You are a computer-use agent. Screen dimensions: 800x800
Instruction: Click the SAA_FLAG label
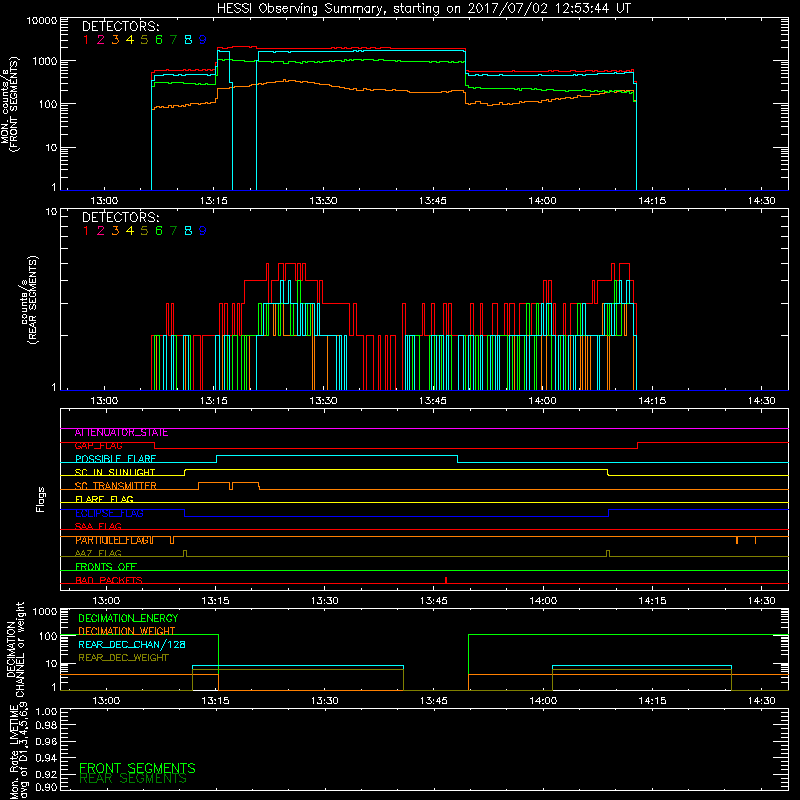coord(98,527)
